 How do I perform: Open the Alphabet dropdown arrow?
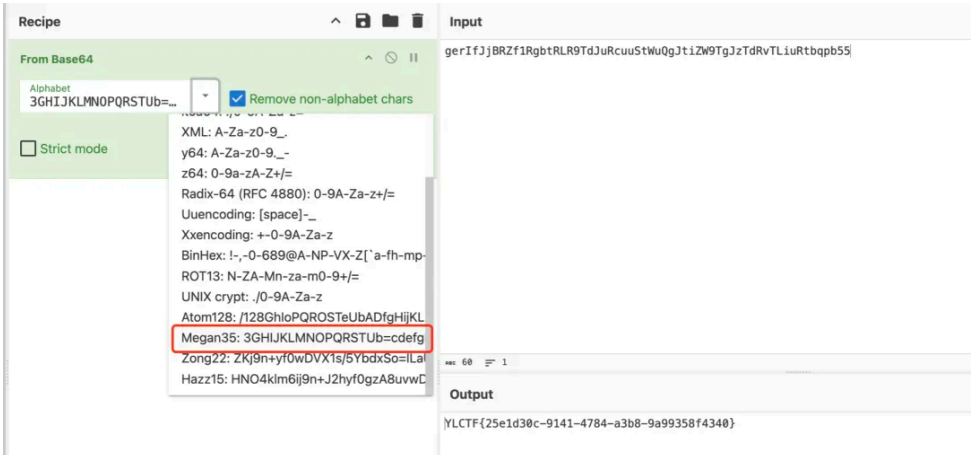coord(205,96)
